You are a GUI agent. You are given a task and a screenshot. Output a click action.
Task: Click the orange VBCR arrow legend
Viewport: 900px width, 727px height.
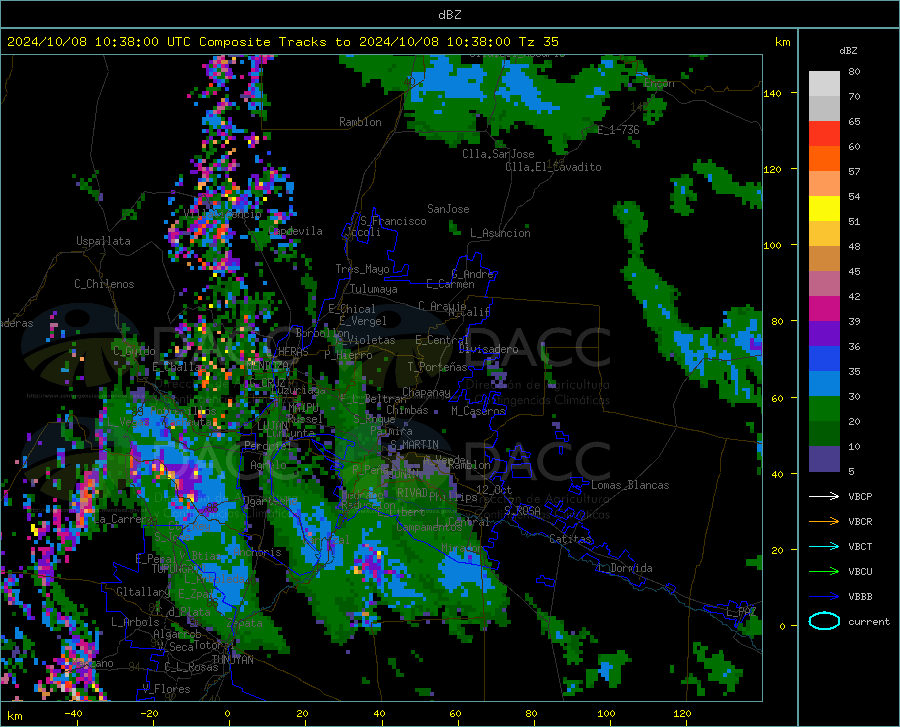[x=824, y=522]
